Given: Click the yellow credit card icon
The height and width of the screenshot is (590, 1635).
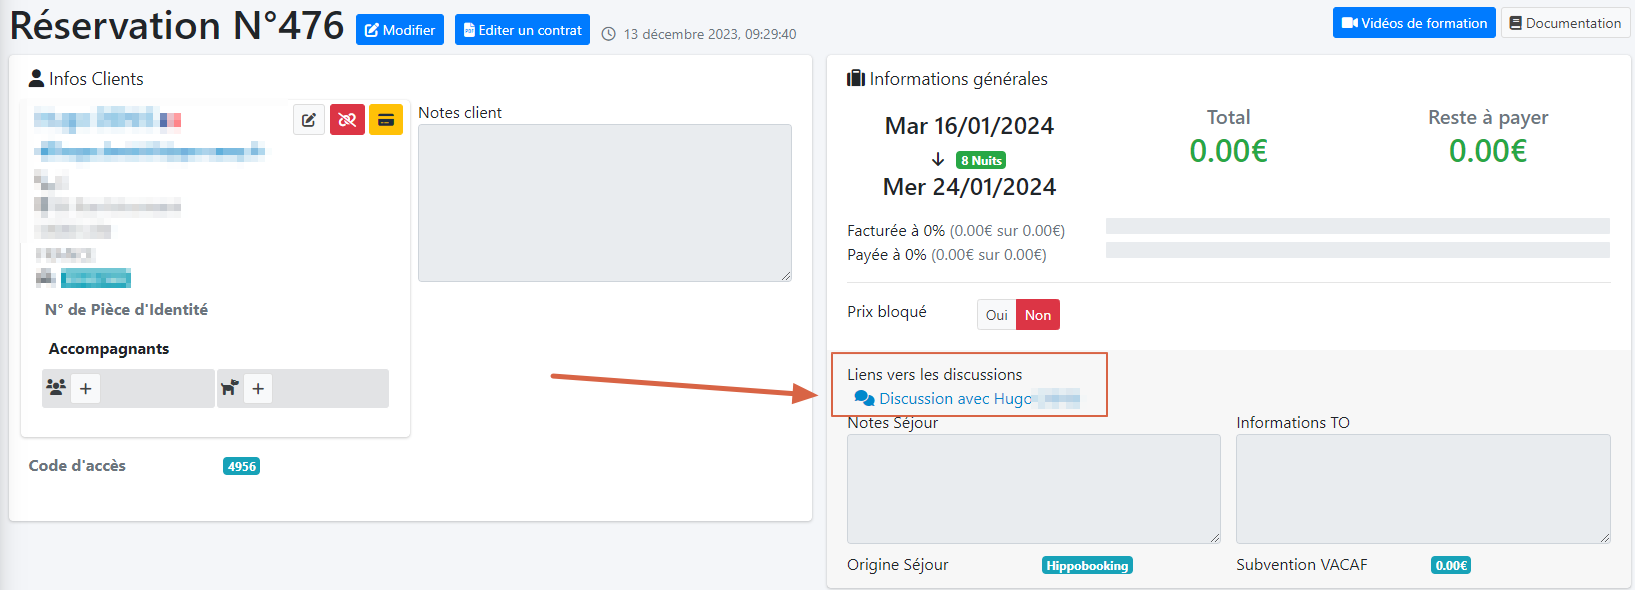Looking at the screenshot, I should (386, 120).
